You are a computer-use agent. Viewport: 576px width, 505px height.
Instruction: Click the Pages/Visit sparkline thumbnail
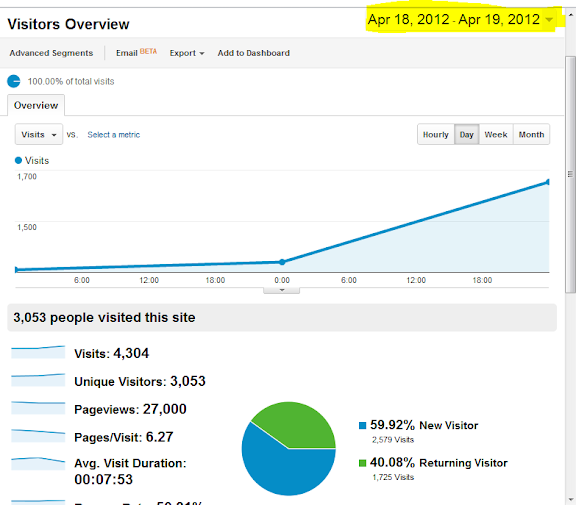click(38, 436)
